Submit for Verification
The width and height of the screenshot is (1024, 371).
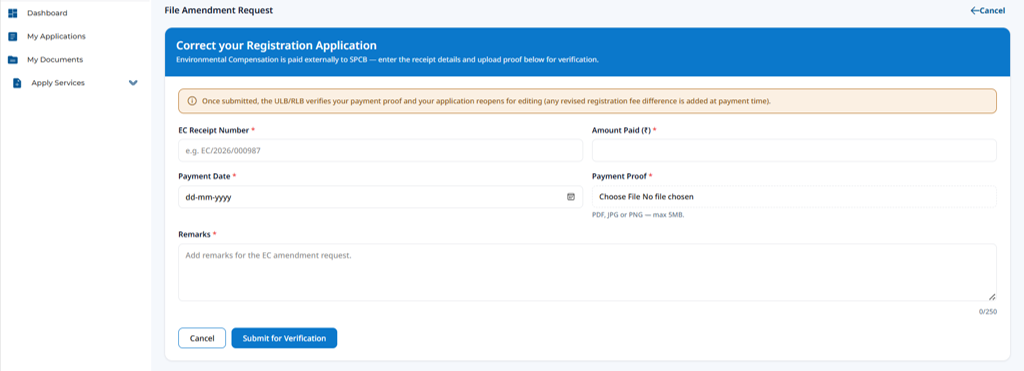click(x=284, y=338)
